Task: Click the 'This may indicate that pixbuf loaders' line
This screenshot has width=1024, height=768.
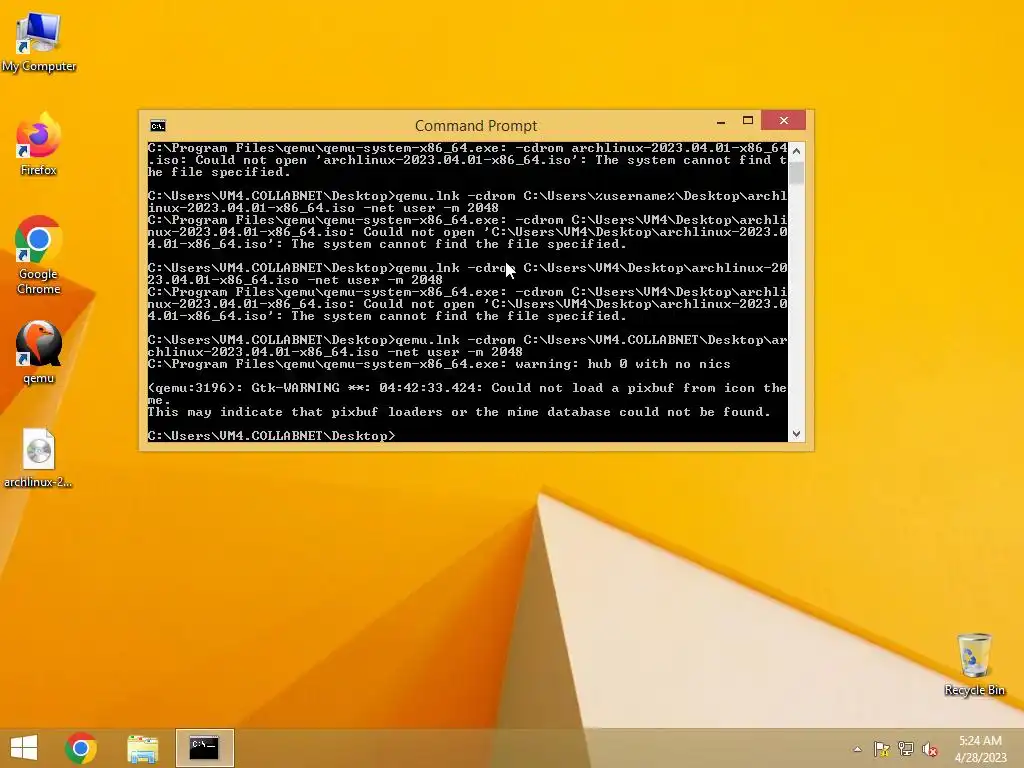Action: click(459, 412)
